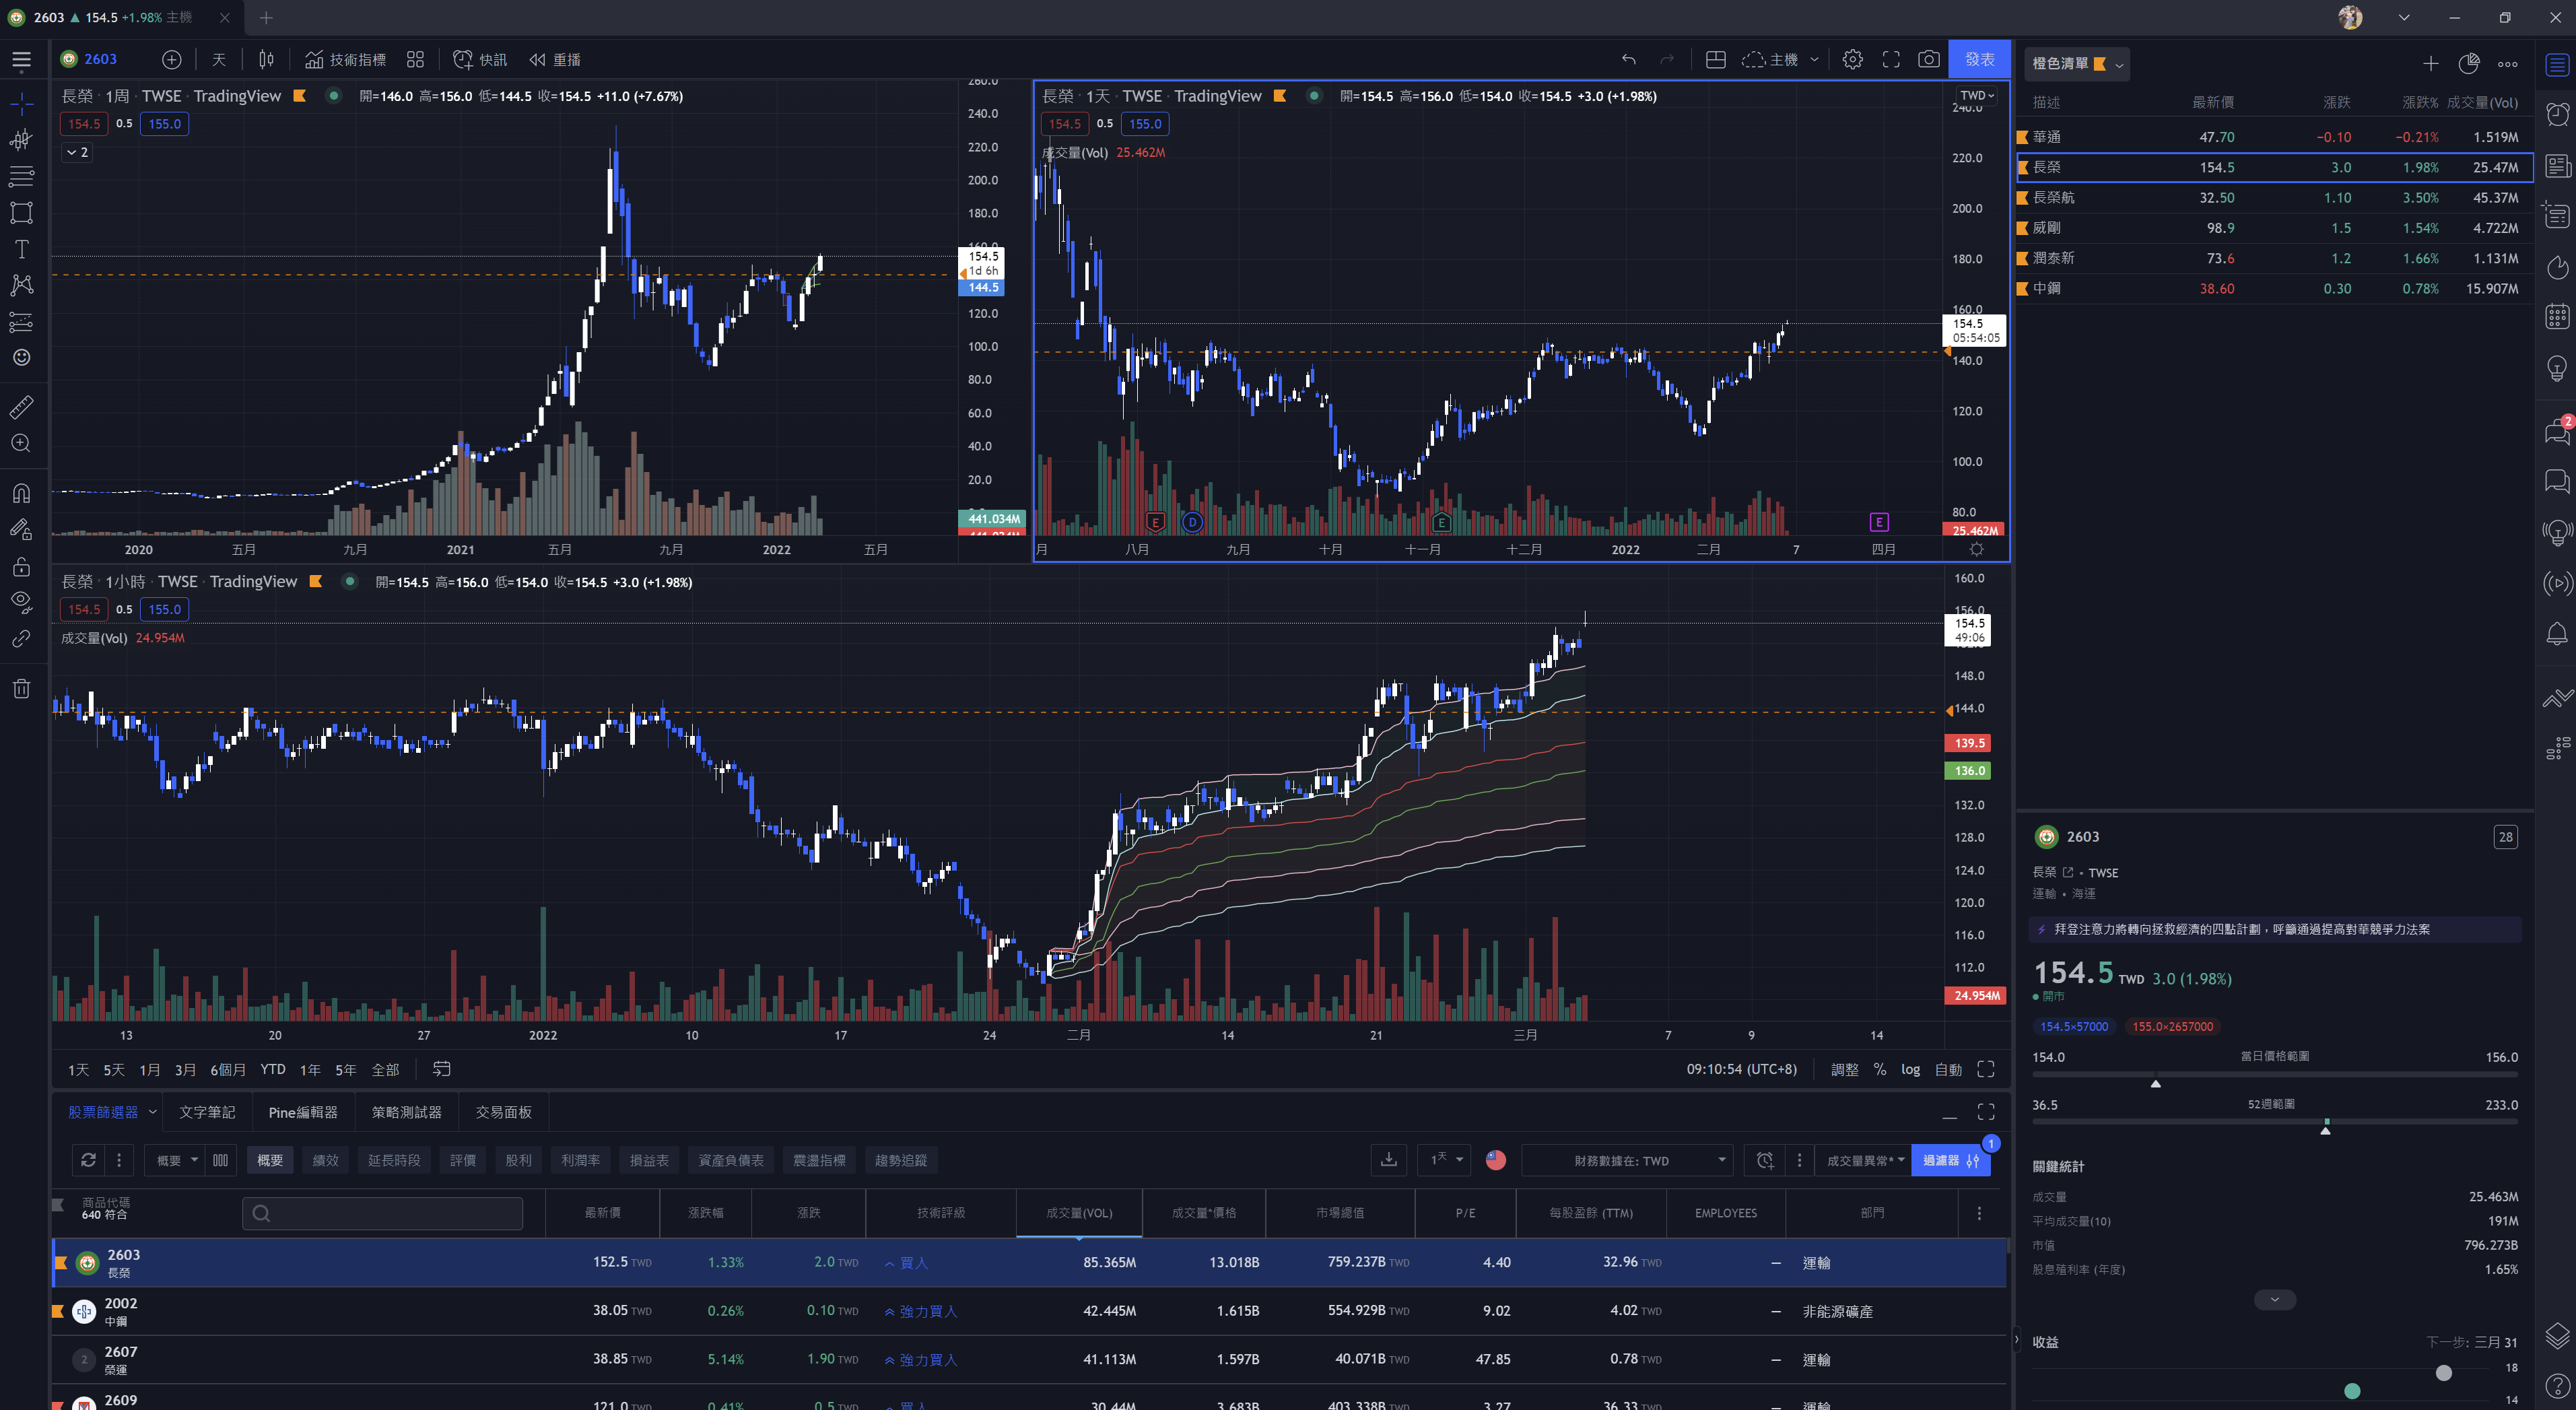Click the Replay (重播) button
The image size is (2576, 1410).
556,59
